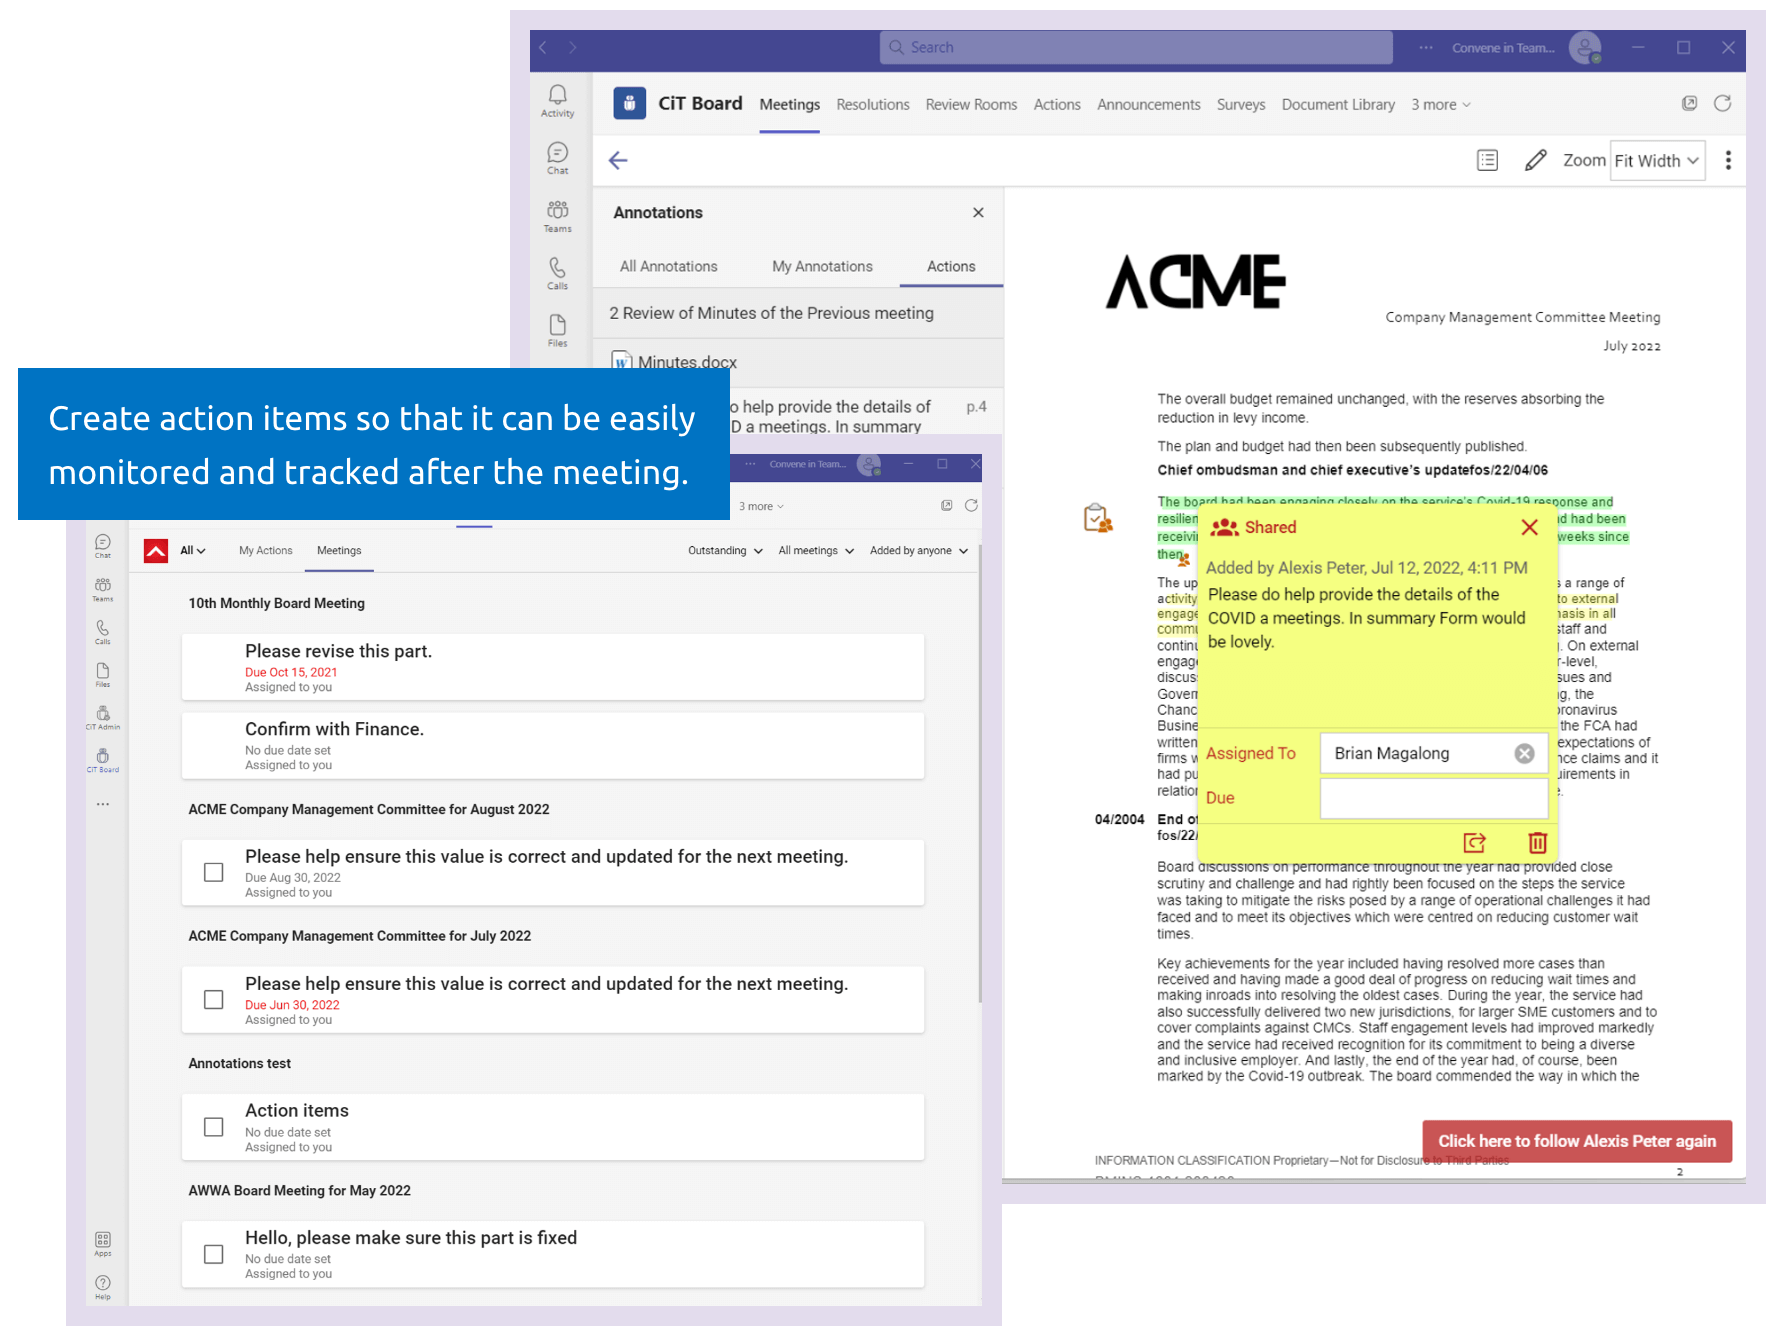This screenshot has height=1326, width=1782.
Task: Delete the annotation using the trash icon
Action: (1536, 842)
